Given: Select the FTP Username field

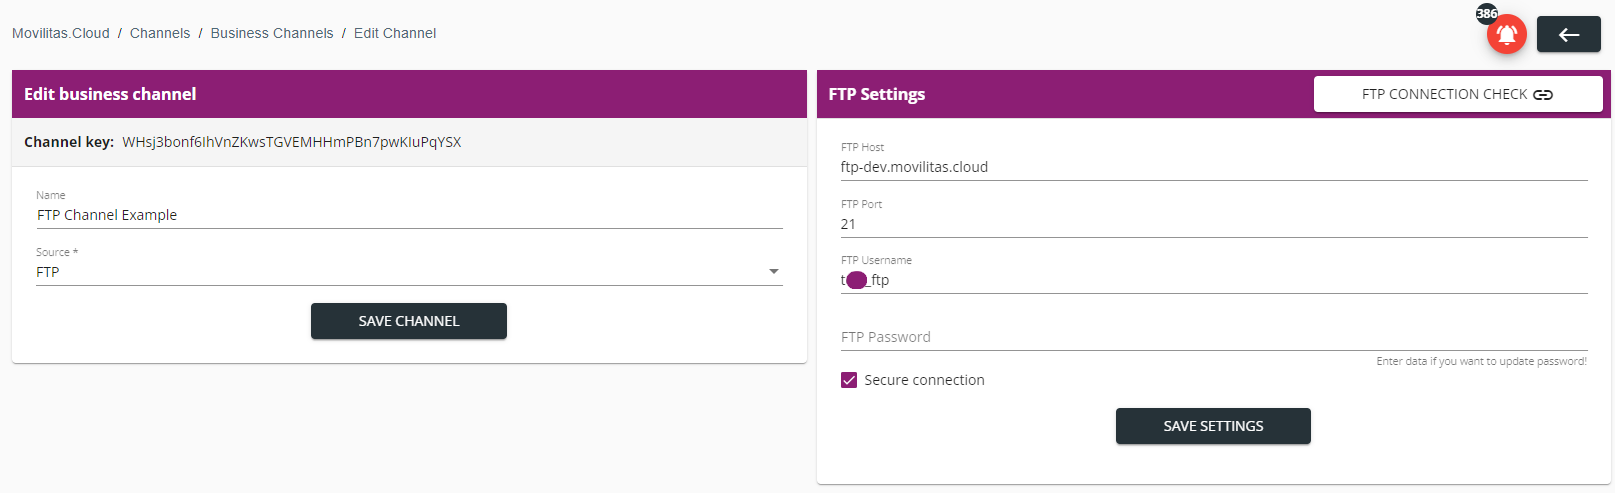Looking at the screenshot, I should [x=1213, y=280].
